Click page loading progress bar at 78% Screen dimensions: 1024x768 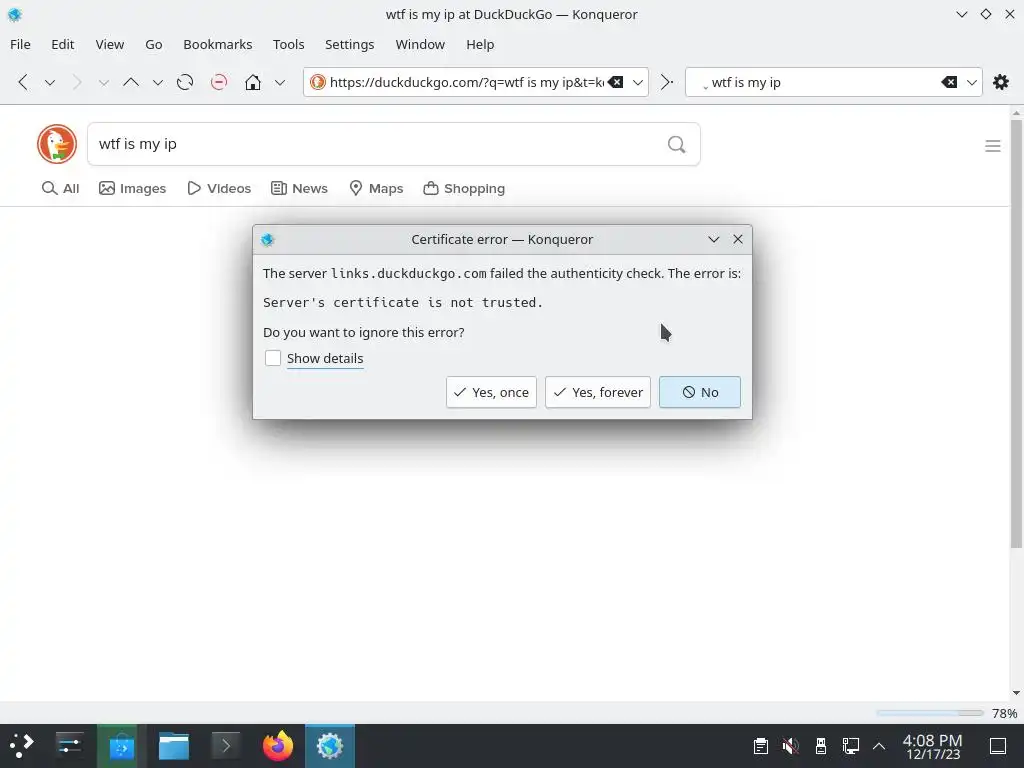coord(929,713)
